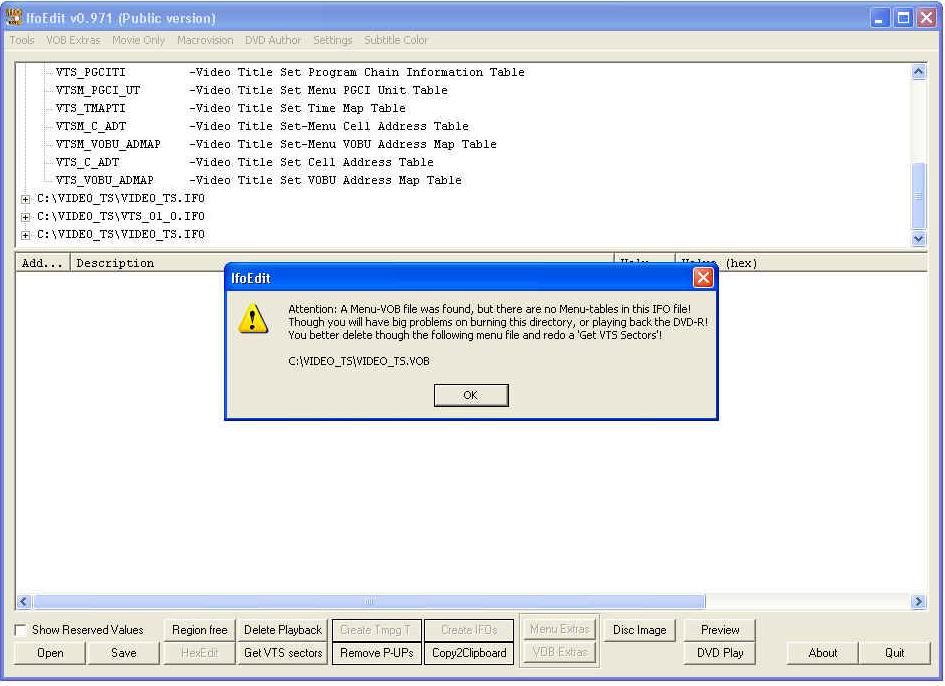Click the Disc Image button
The image size is (945, 686).
(639, 630)
